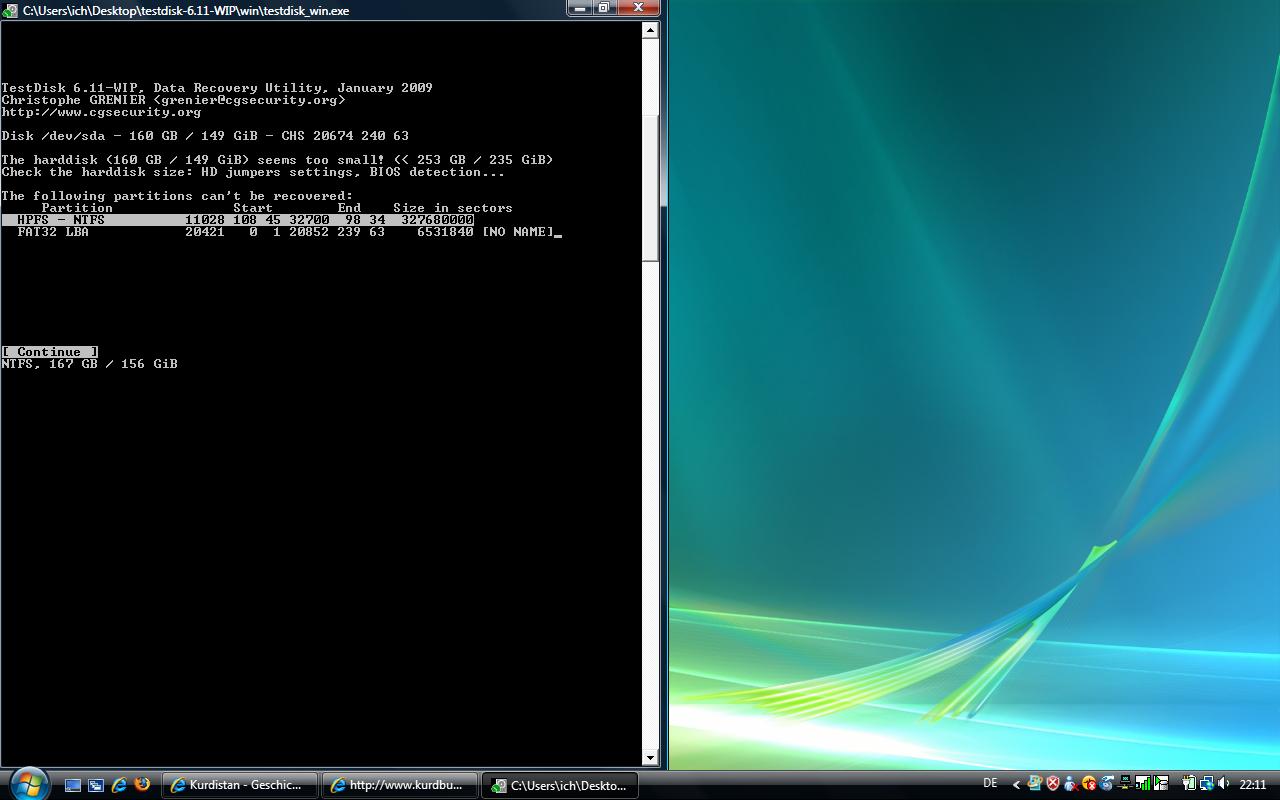1280x800 pixels.
Task: Click Safely Remove Hardware tray icon
Action: [1107, 783]
